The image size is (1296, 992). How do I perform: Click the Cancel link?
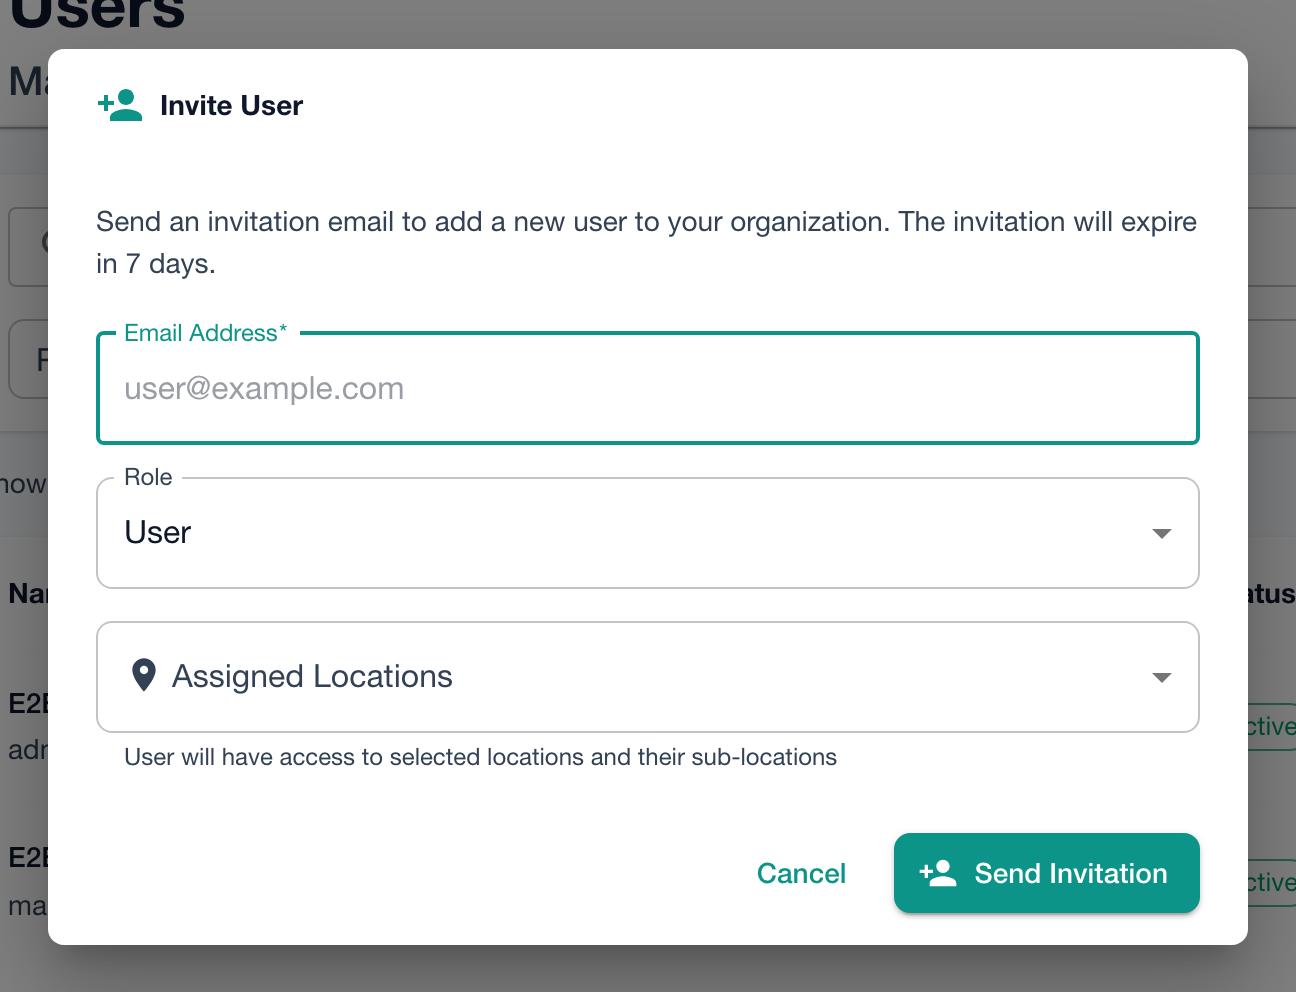(x=801, y=873)
